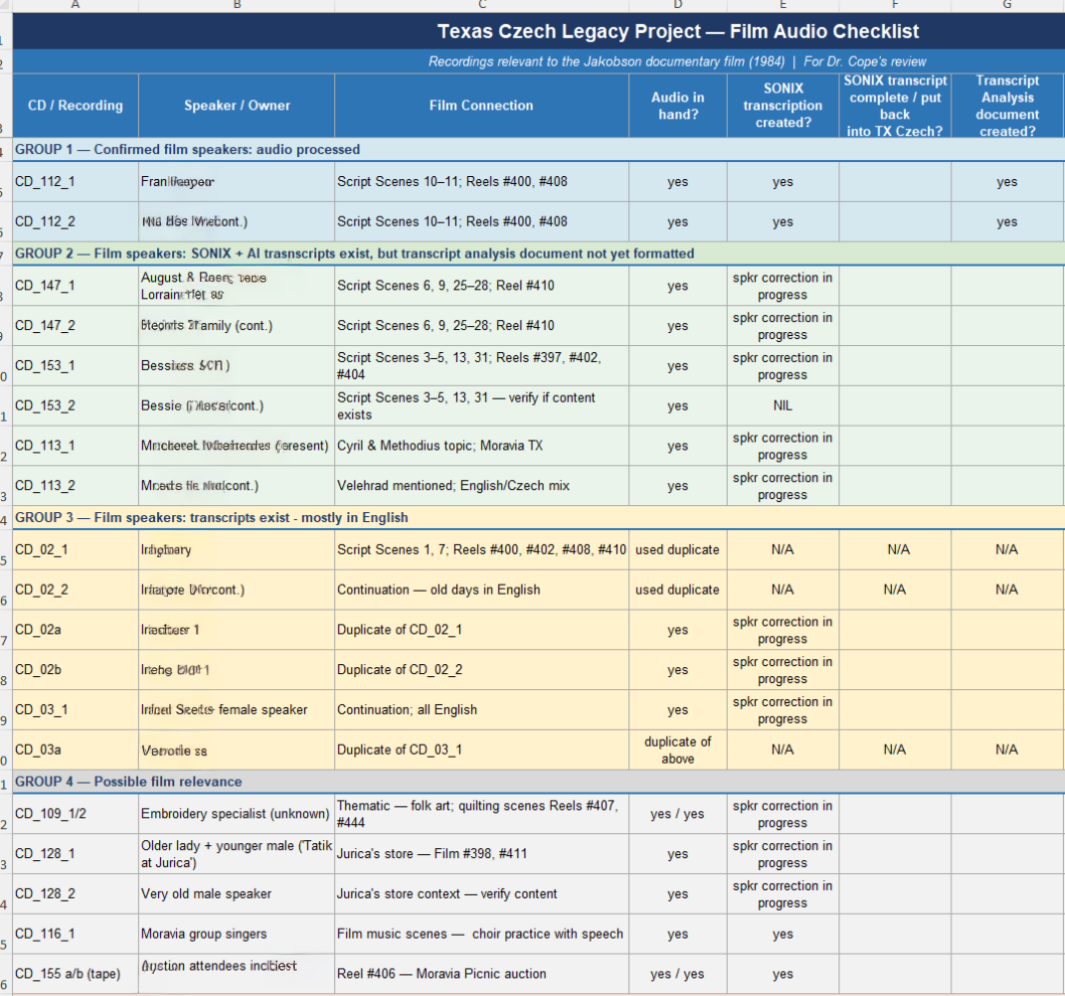The width and height of the screenshot is (1065, 996).
Task: Click 'Script Scenes 1, 7; Reels #400' cell
Action: point(482,550)
